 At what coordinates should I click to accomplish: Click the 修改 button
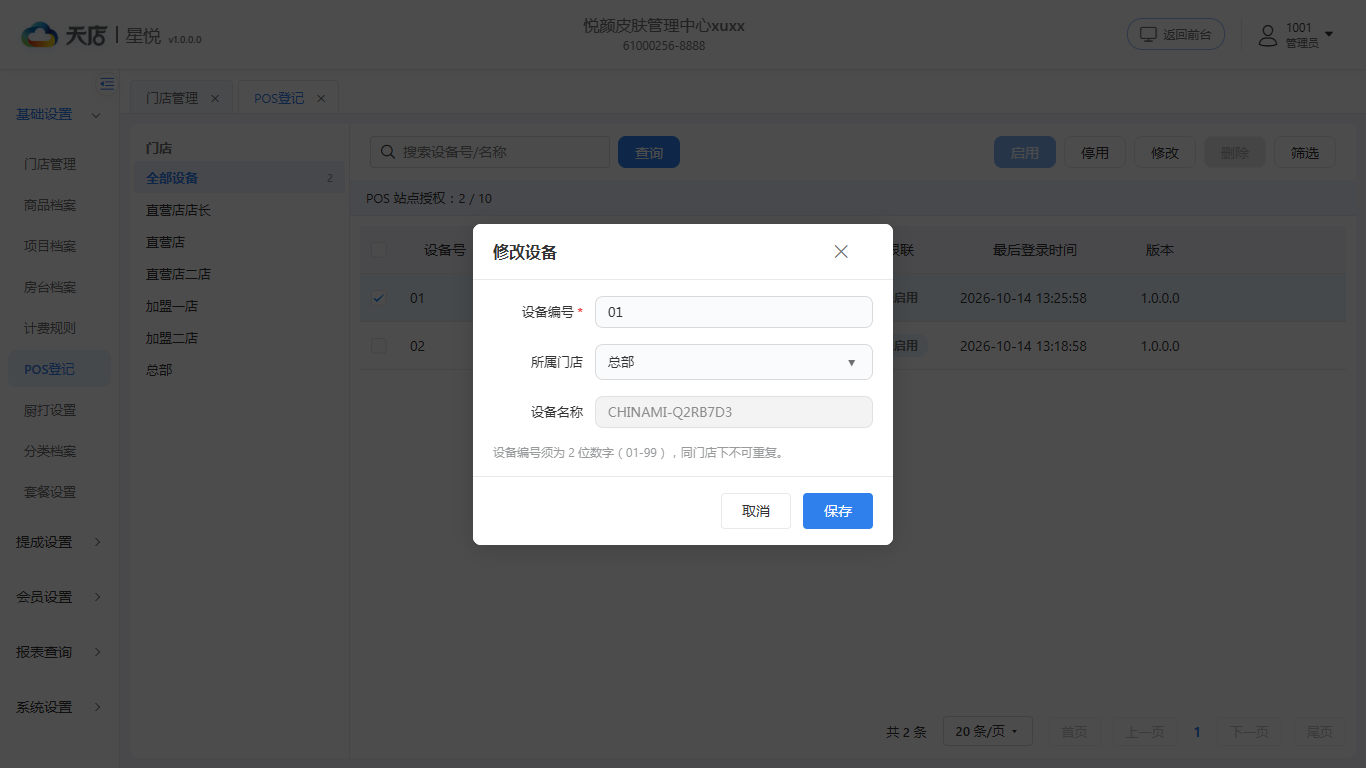(1165, 152)
